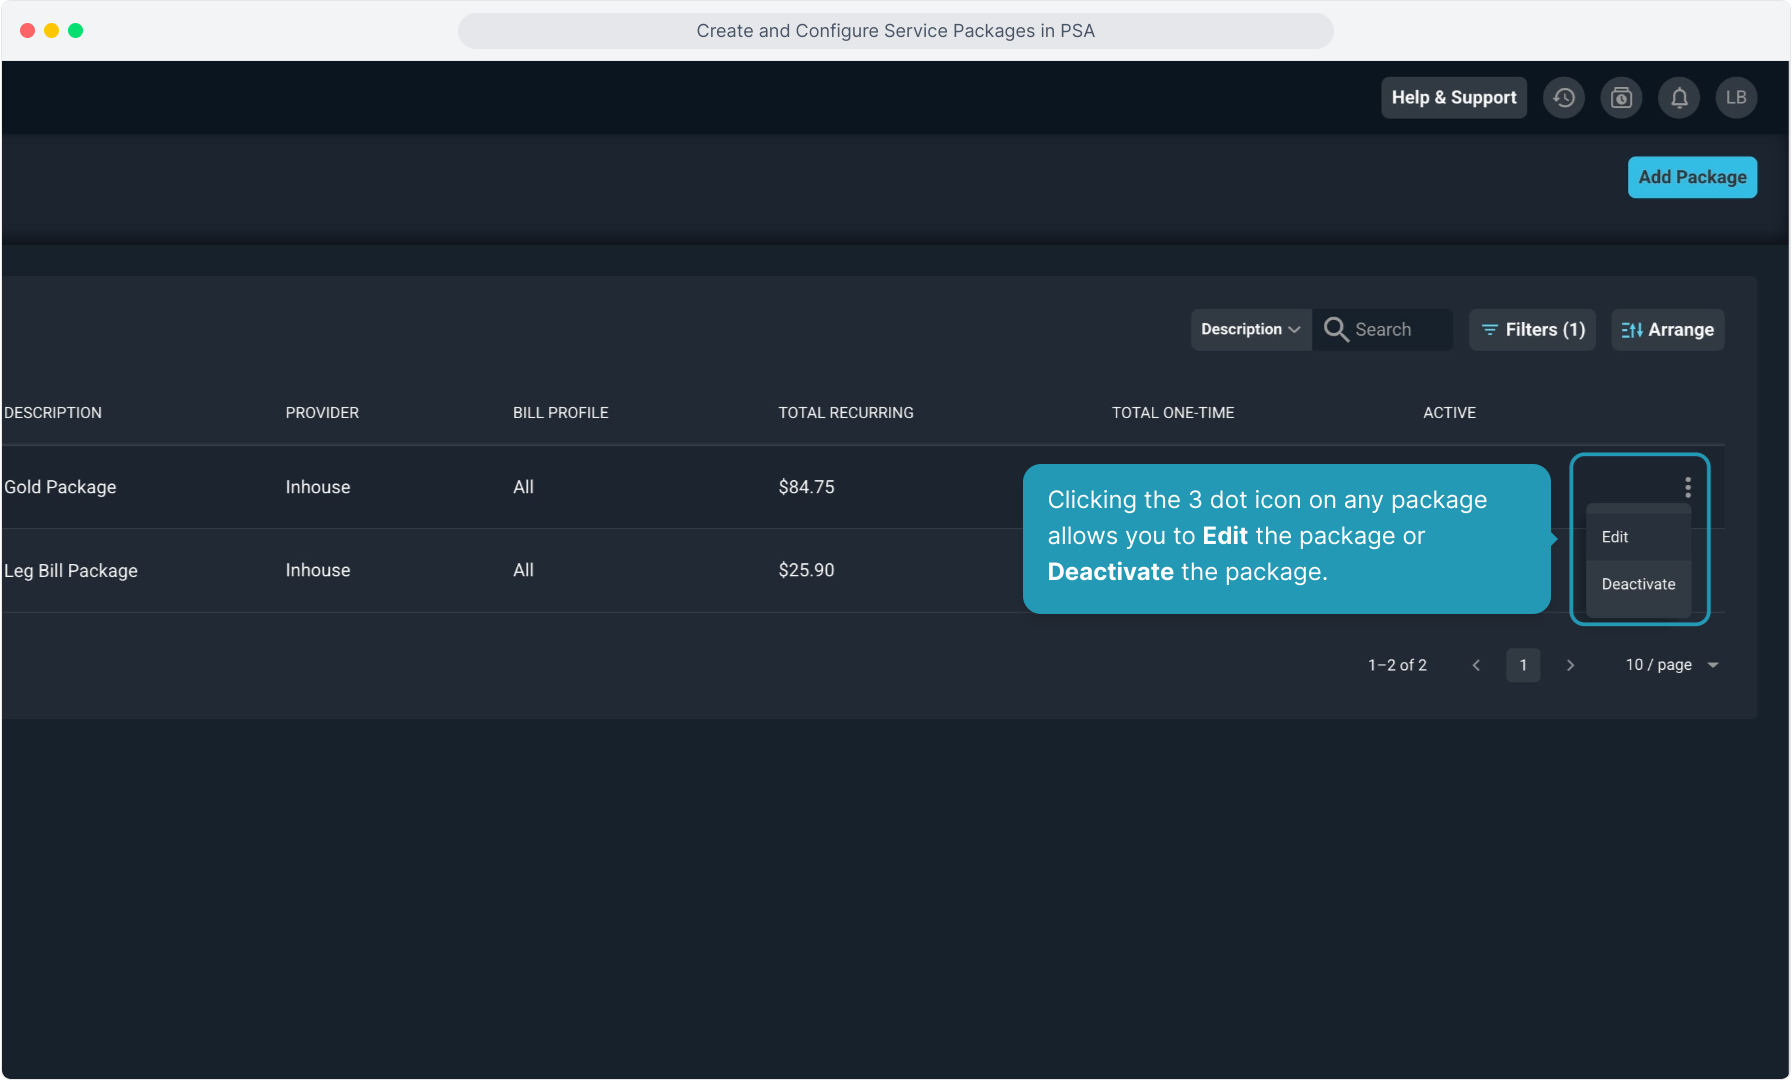Go to the next page arrow
The width and height of the screenshot is (1792, 1080).
coord(1570,665)
